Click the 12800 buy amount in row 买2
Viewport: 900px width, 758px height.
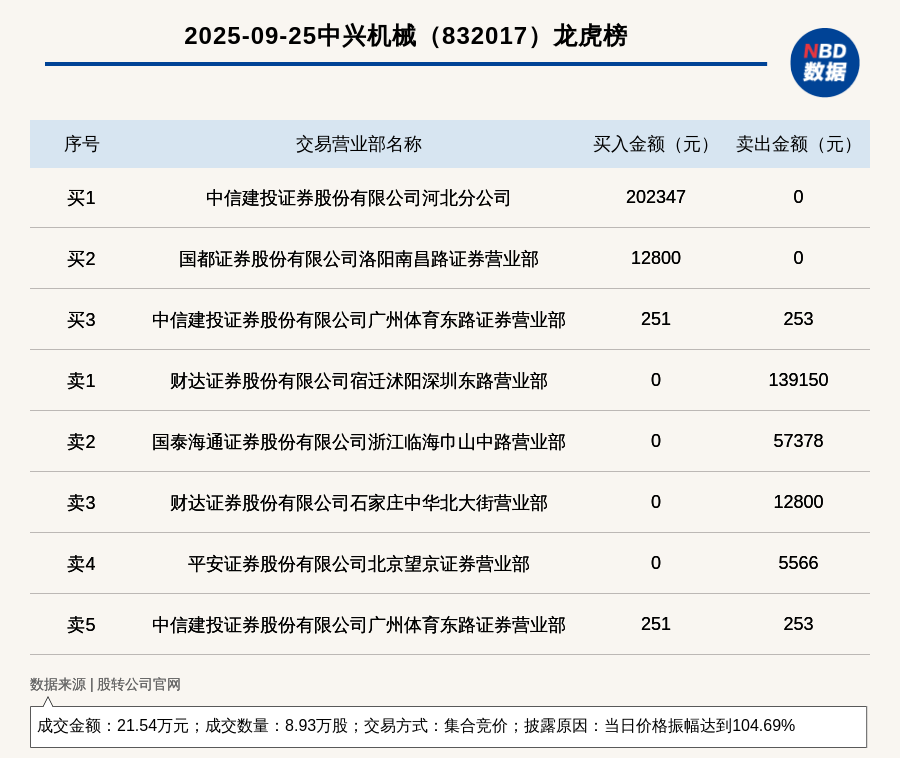[655, 258]
